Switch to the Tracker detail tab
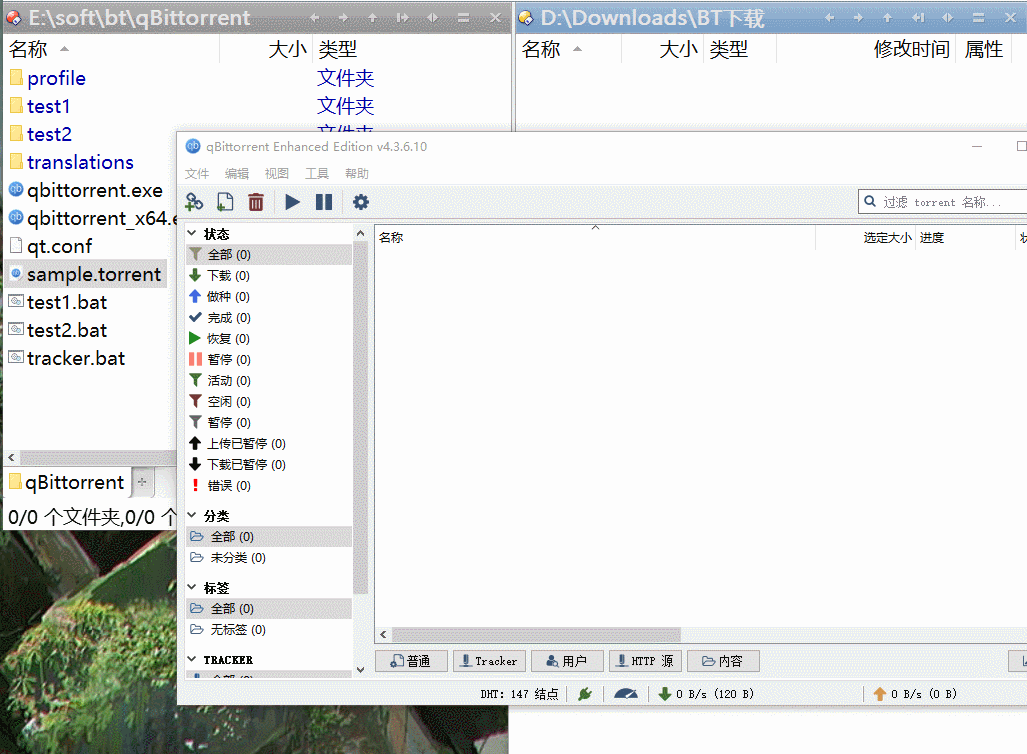 coord(489,661)
